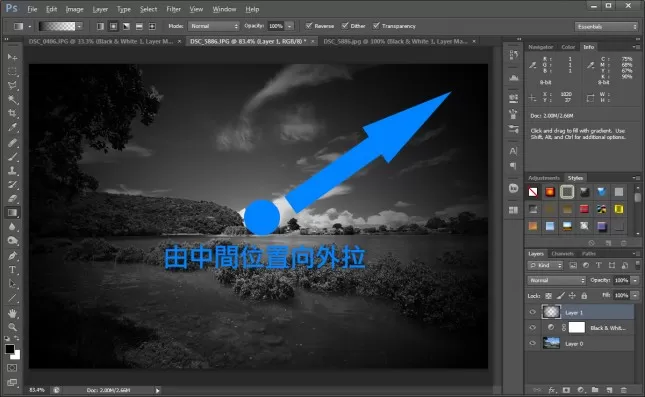Open the layer Kind filter dropdown
This screenshot has height=397, width=645.
545,265
